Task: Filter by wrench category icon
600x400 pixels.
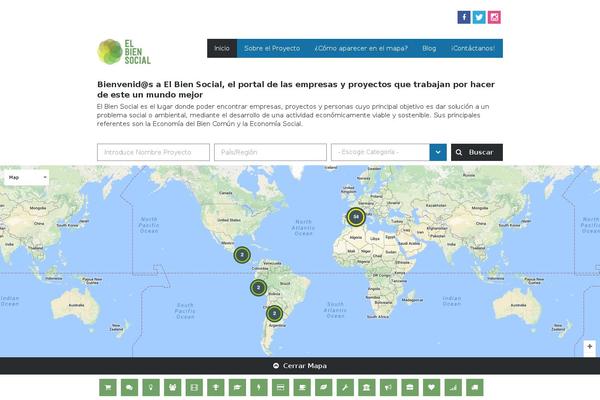Action: (345, 387)
